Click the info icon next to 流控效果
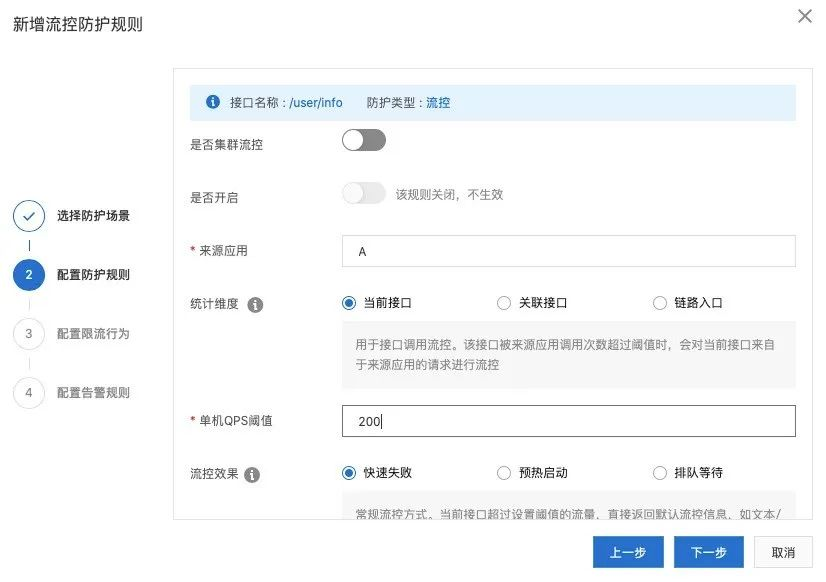Image resolution: width=826 pixels, height=582 pixels. 252,474
